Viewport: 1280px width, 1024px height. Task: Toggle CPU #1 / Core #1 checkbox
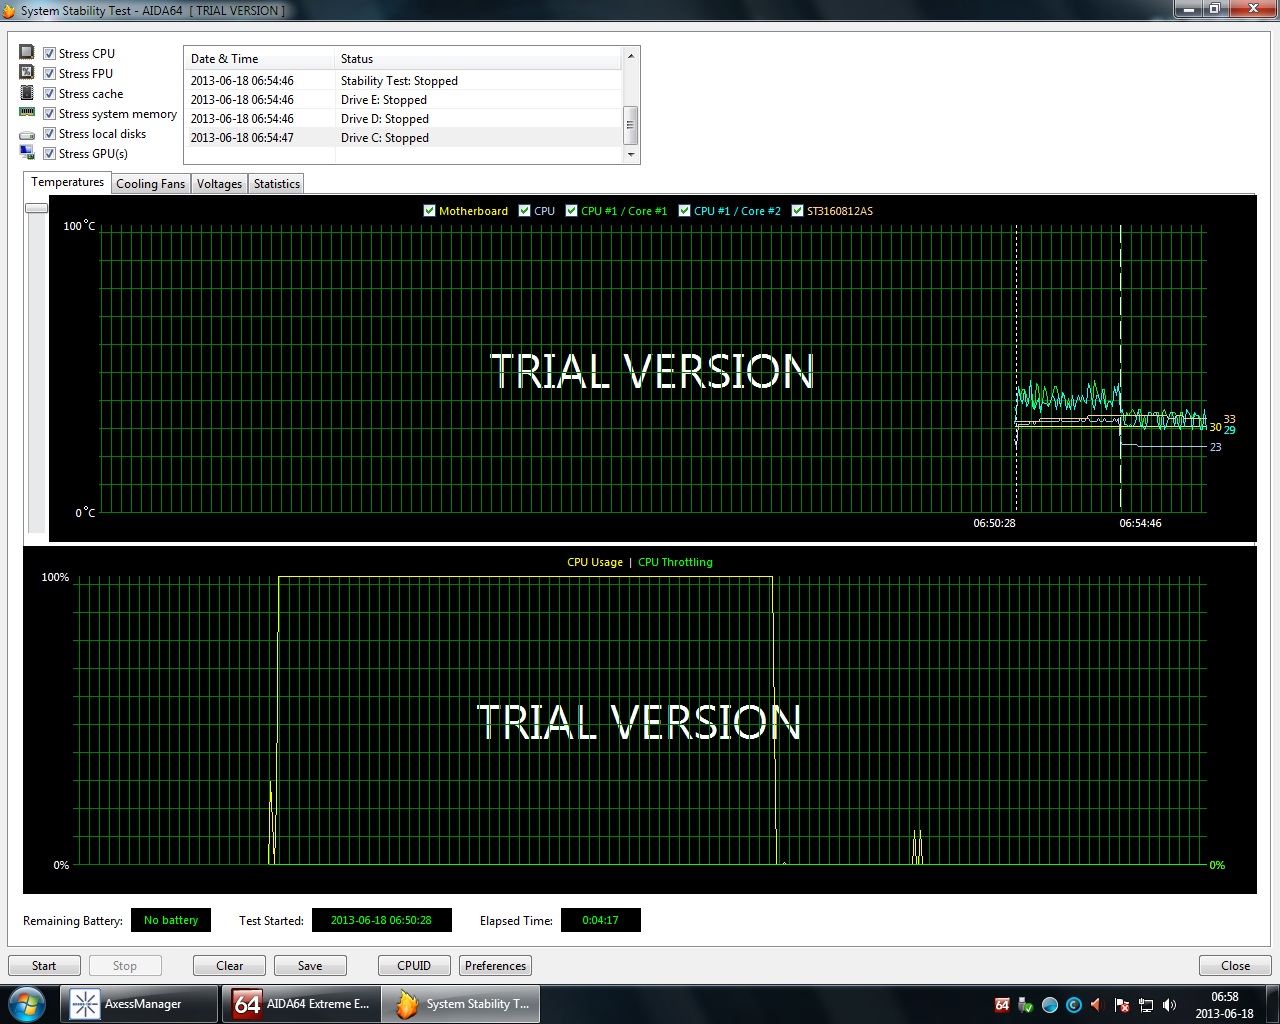(x=572, y=211)
